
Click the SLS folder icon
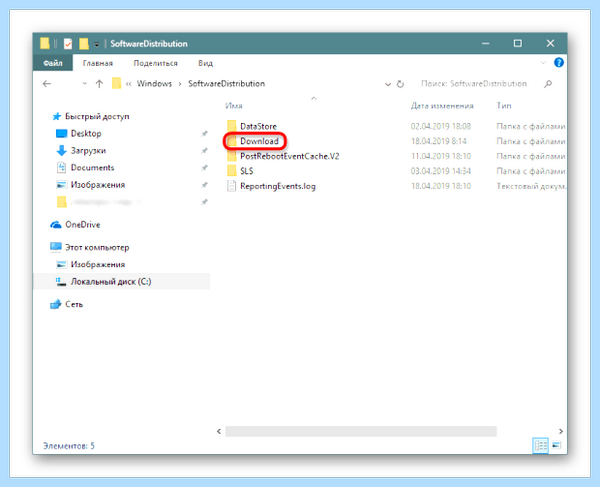tap(232, 170)
